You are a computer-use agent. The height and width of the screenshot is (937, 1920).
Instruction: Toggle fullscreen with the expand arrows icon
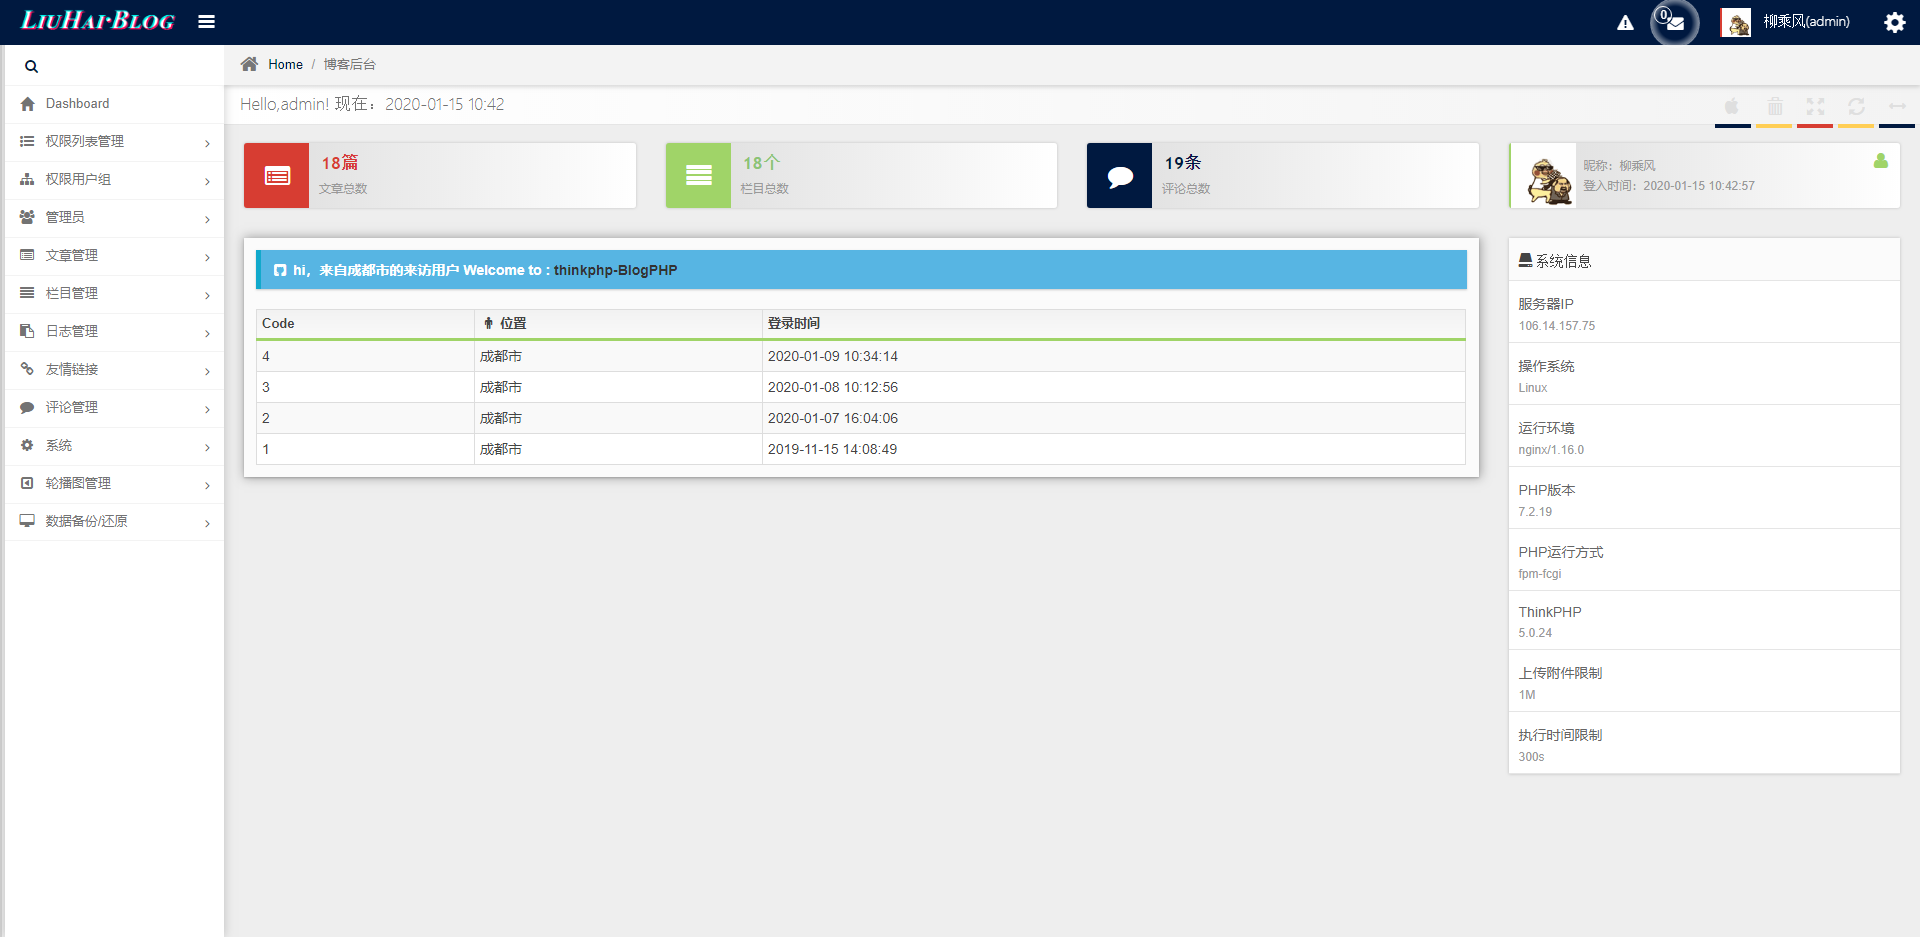click(x=1815, y=106)
